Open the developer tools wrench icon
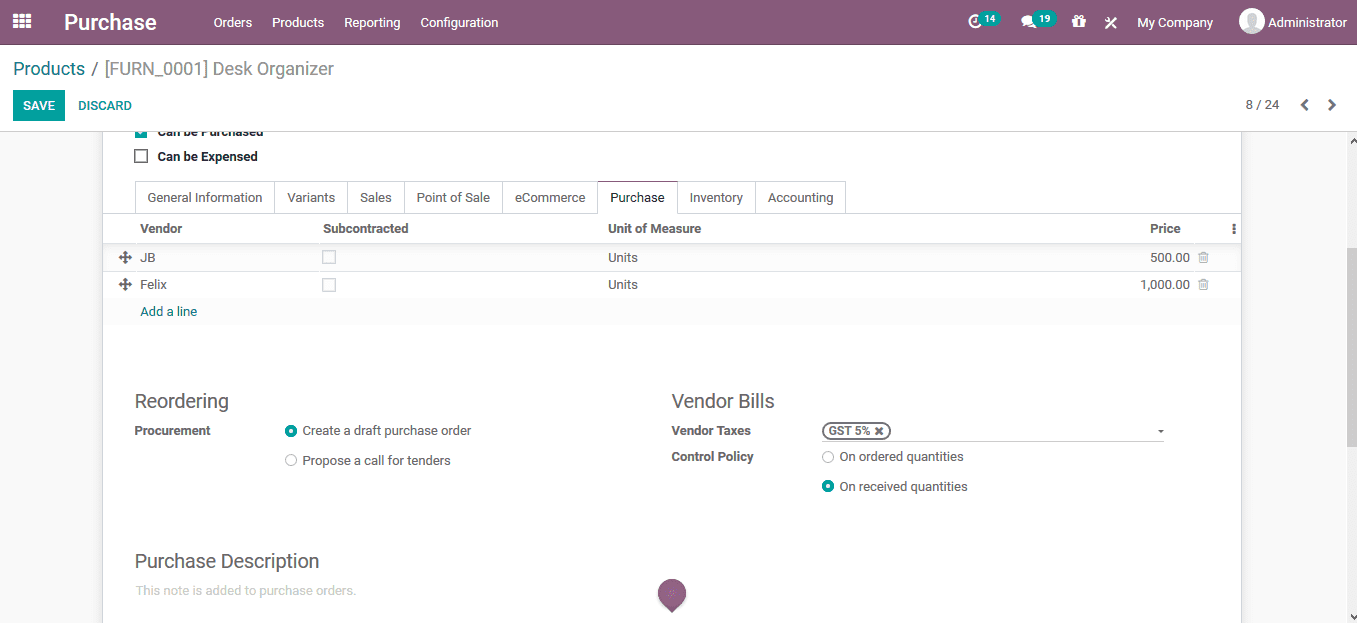 pyautogui.click(x=1110, y=21)
